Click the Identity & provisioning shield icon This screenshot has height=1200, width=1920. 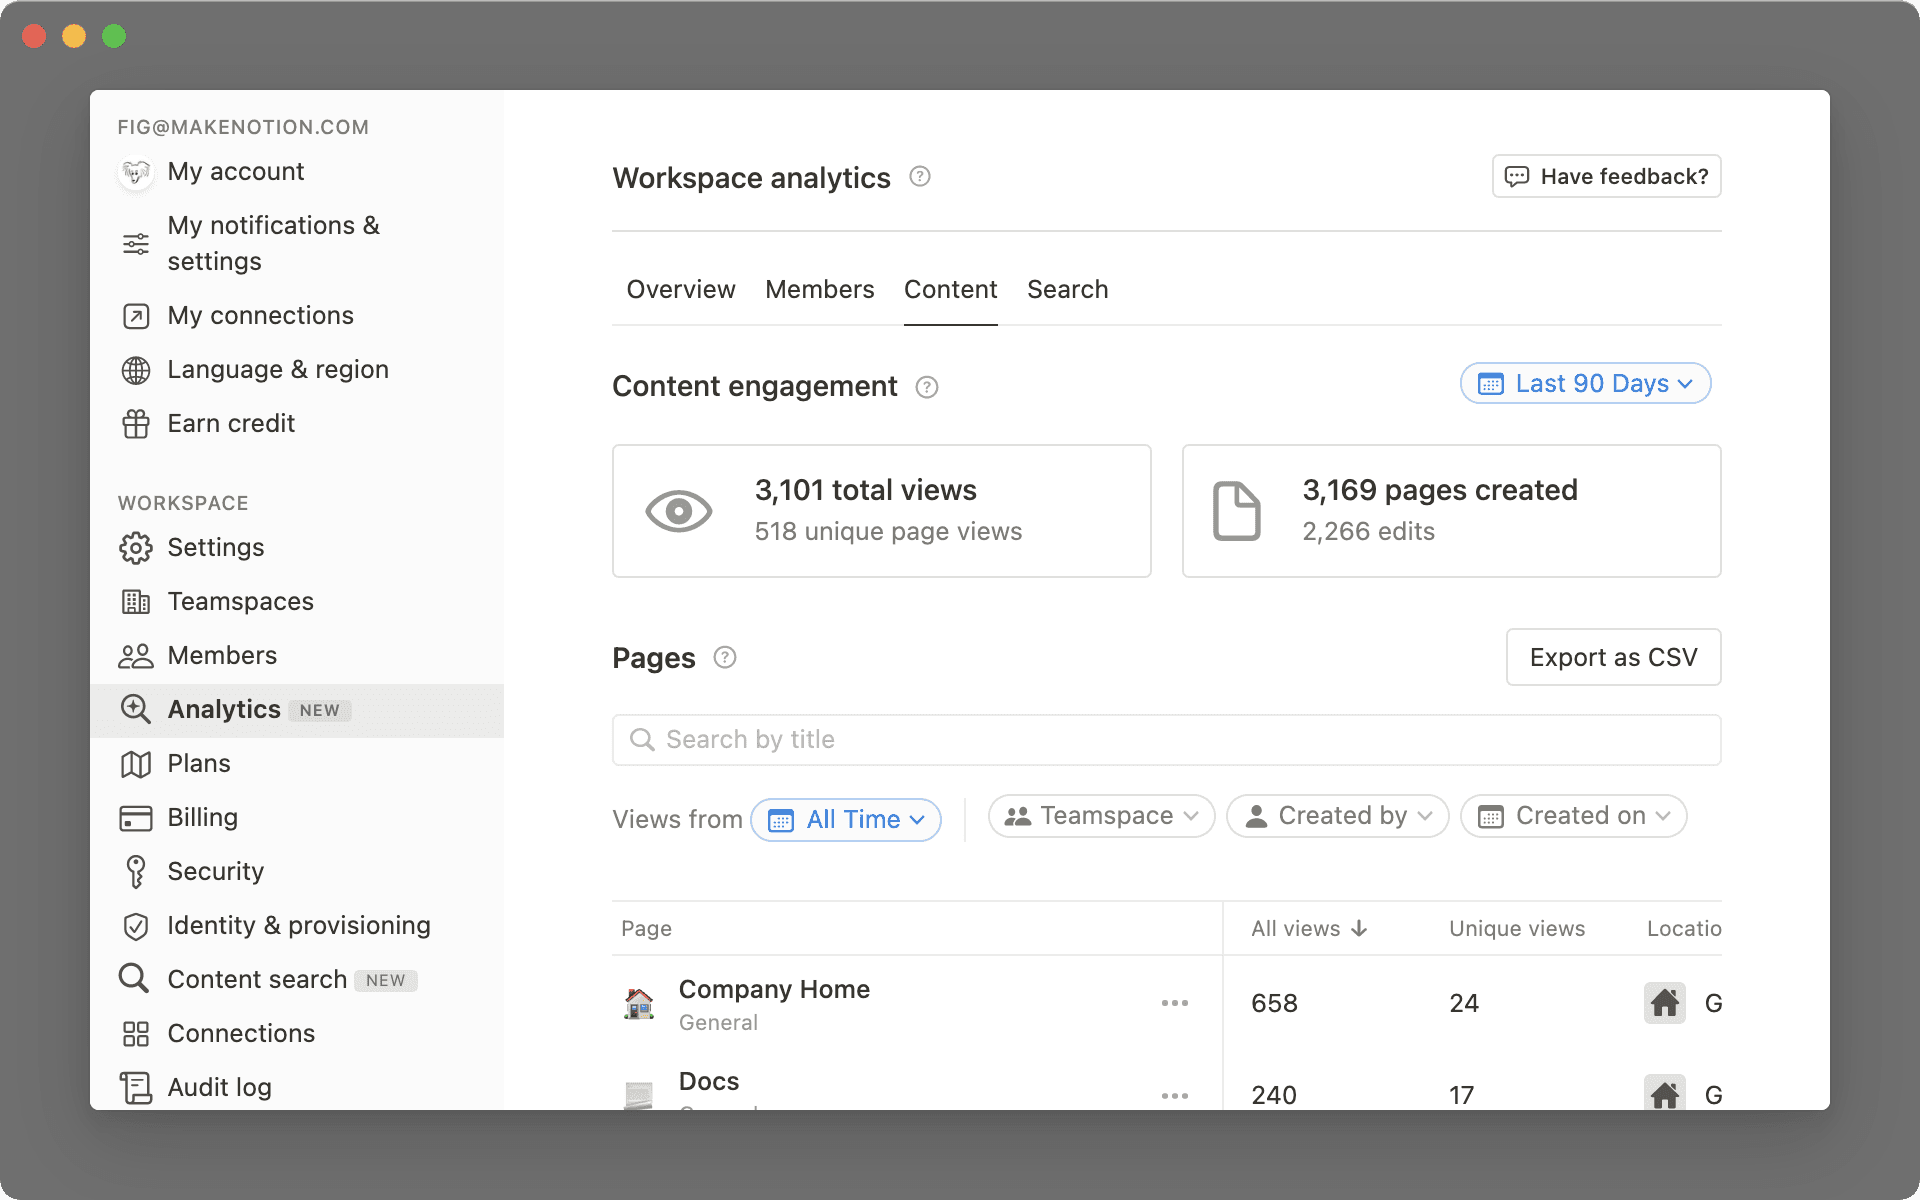tap(136, 925)
